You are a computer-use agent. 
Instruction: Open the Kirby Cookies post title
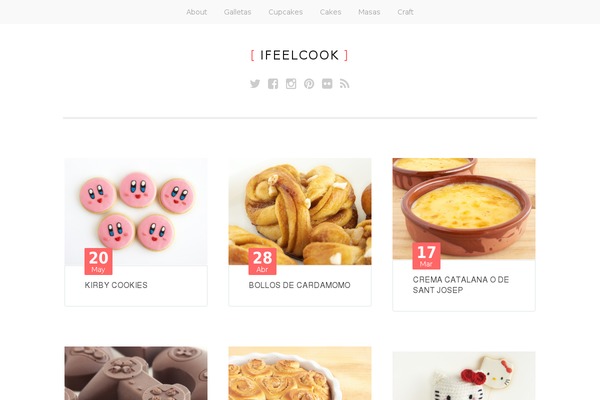[x=116, y=285]
